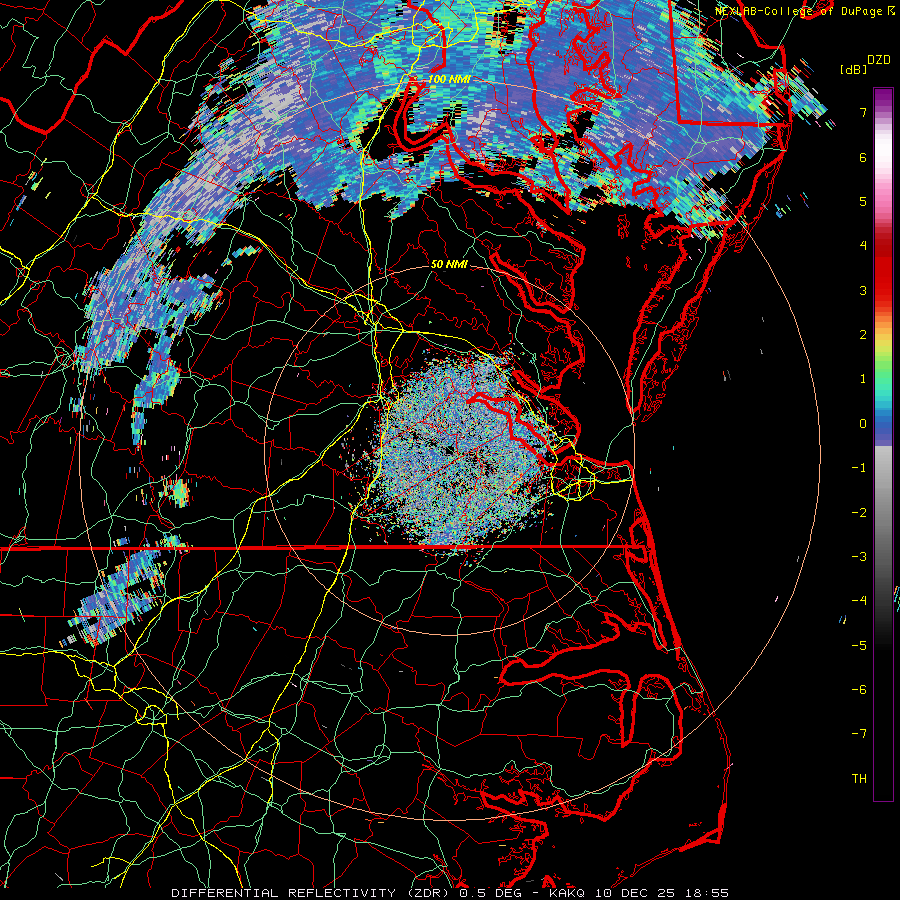Click the DZD legend title
900x900 pixels.
[878, 60]
